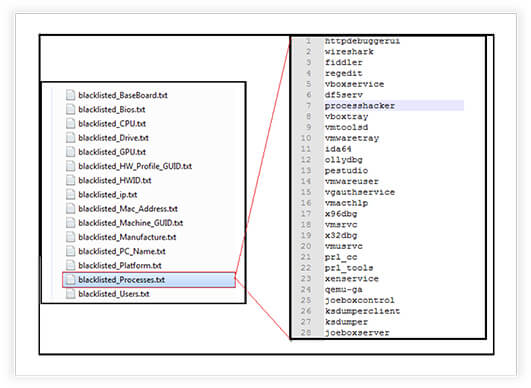Click the qemu-ga line in the editor
The height and width of the screenshot is (388, 531).
(344, 290)
